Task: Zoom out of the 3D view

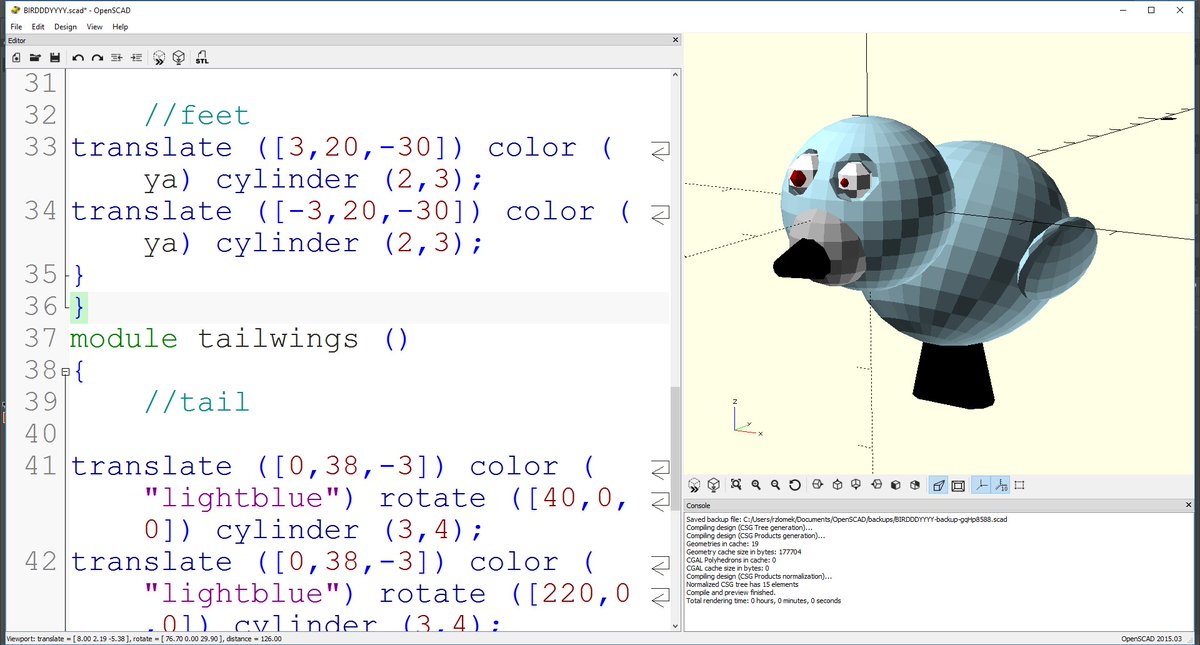Action: click(775, 485)
